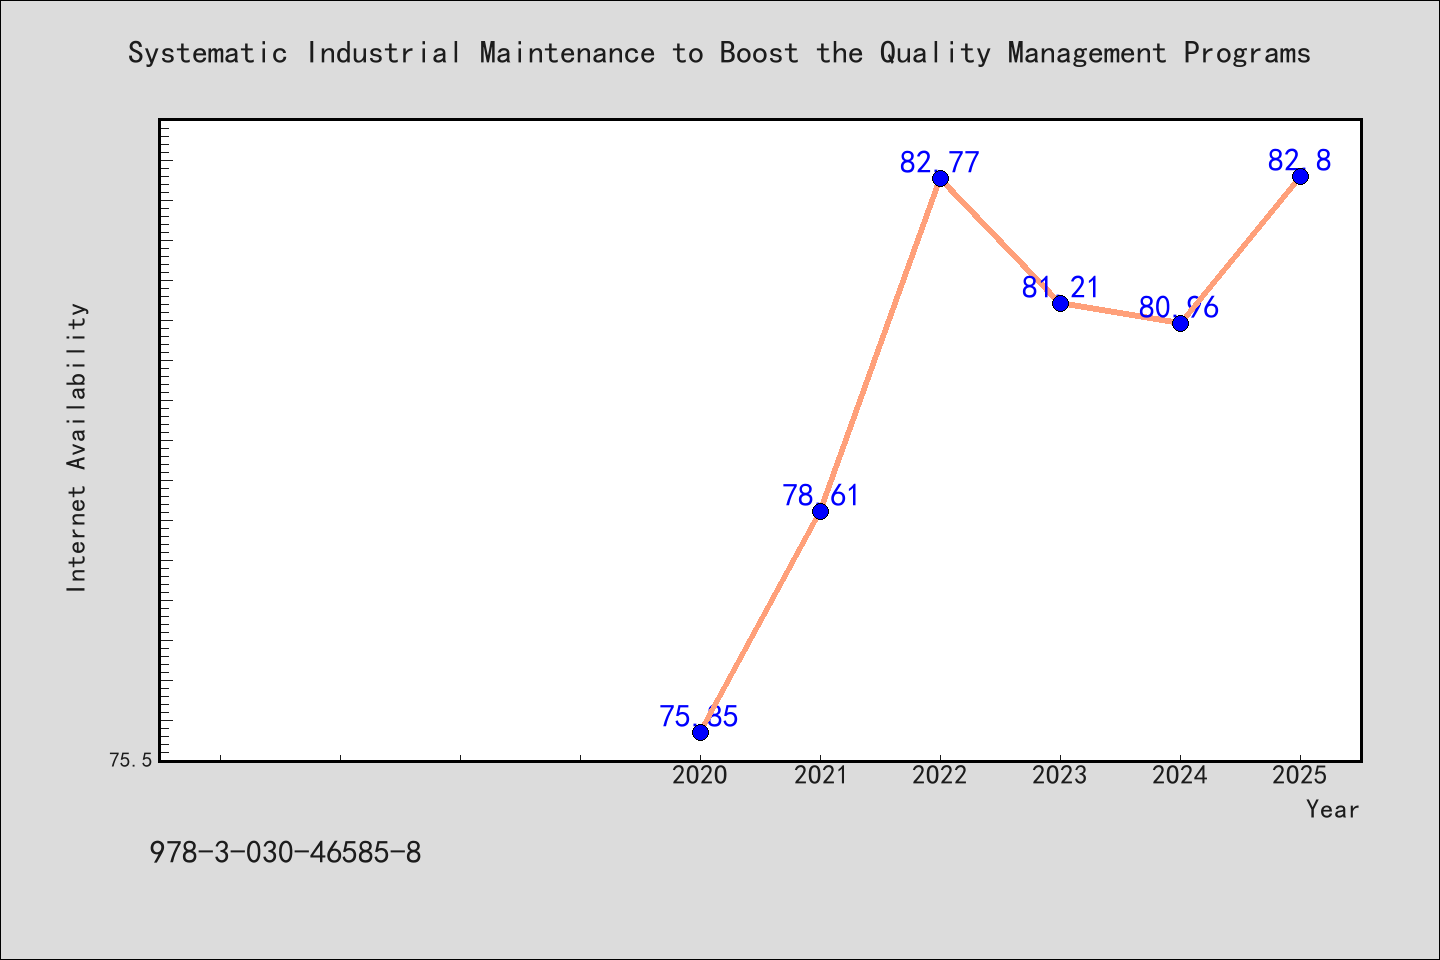Click the 75.5 y-axis tick label

(131, 760)
